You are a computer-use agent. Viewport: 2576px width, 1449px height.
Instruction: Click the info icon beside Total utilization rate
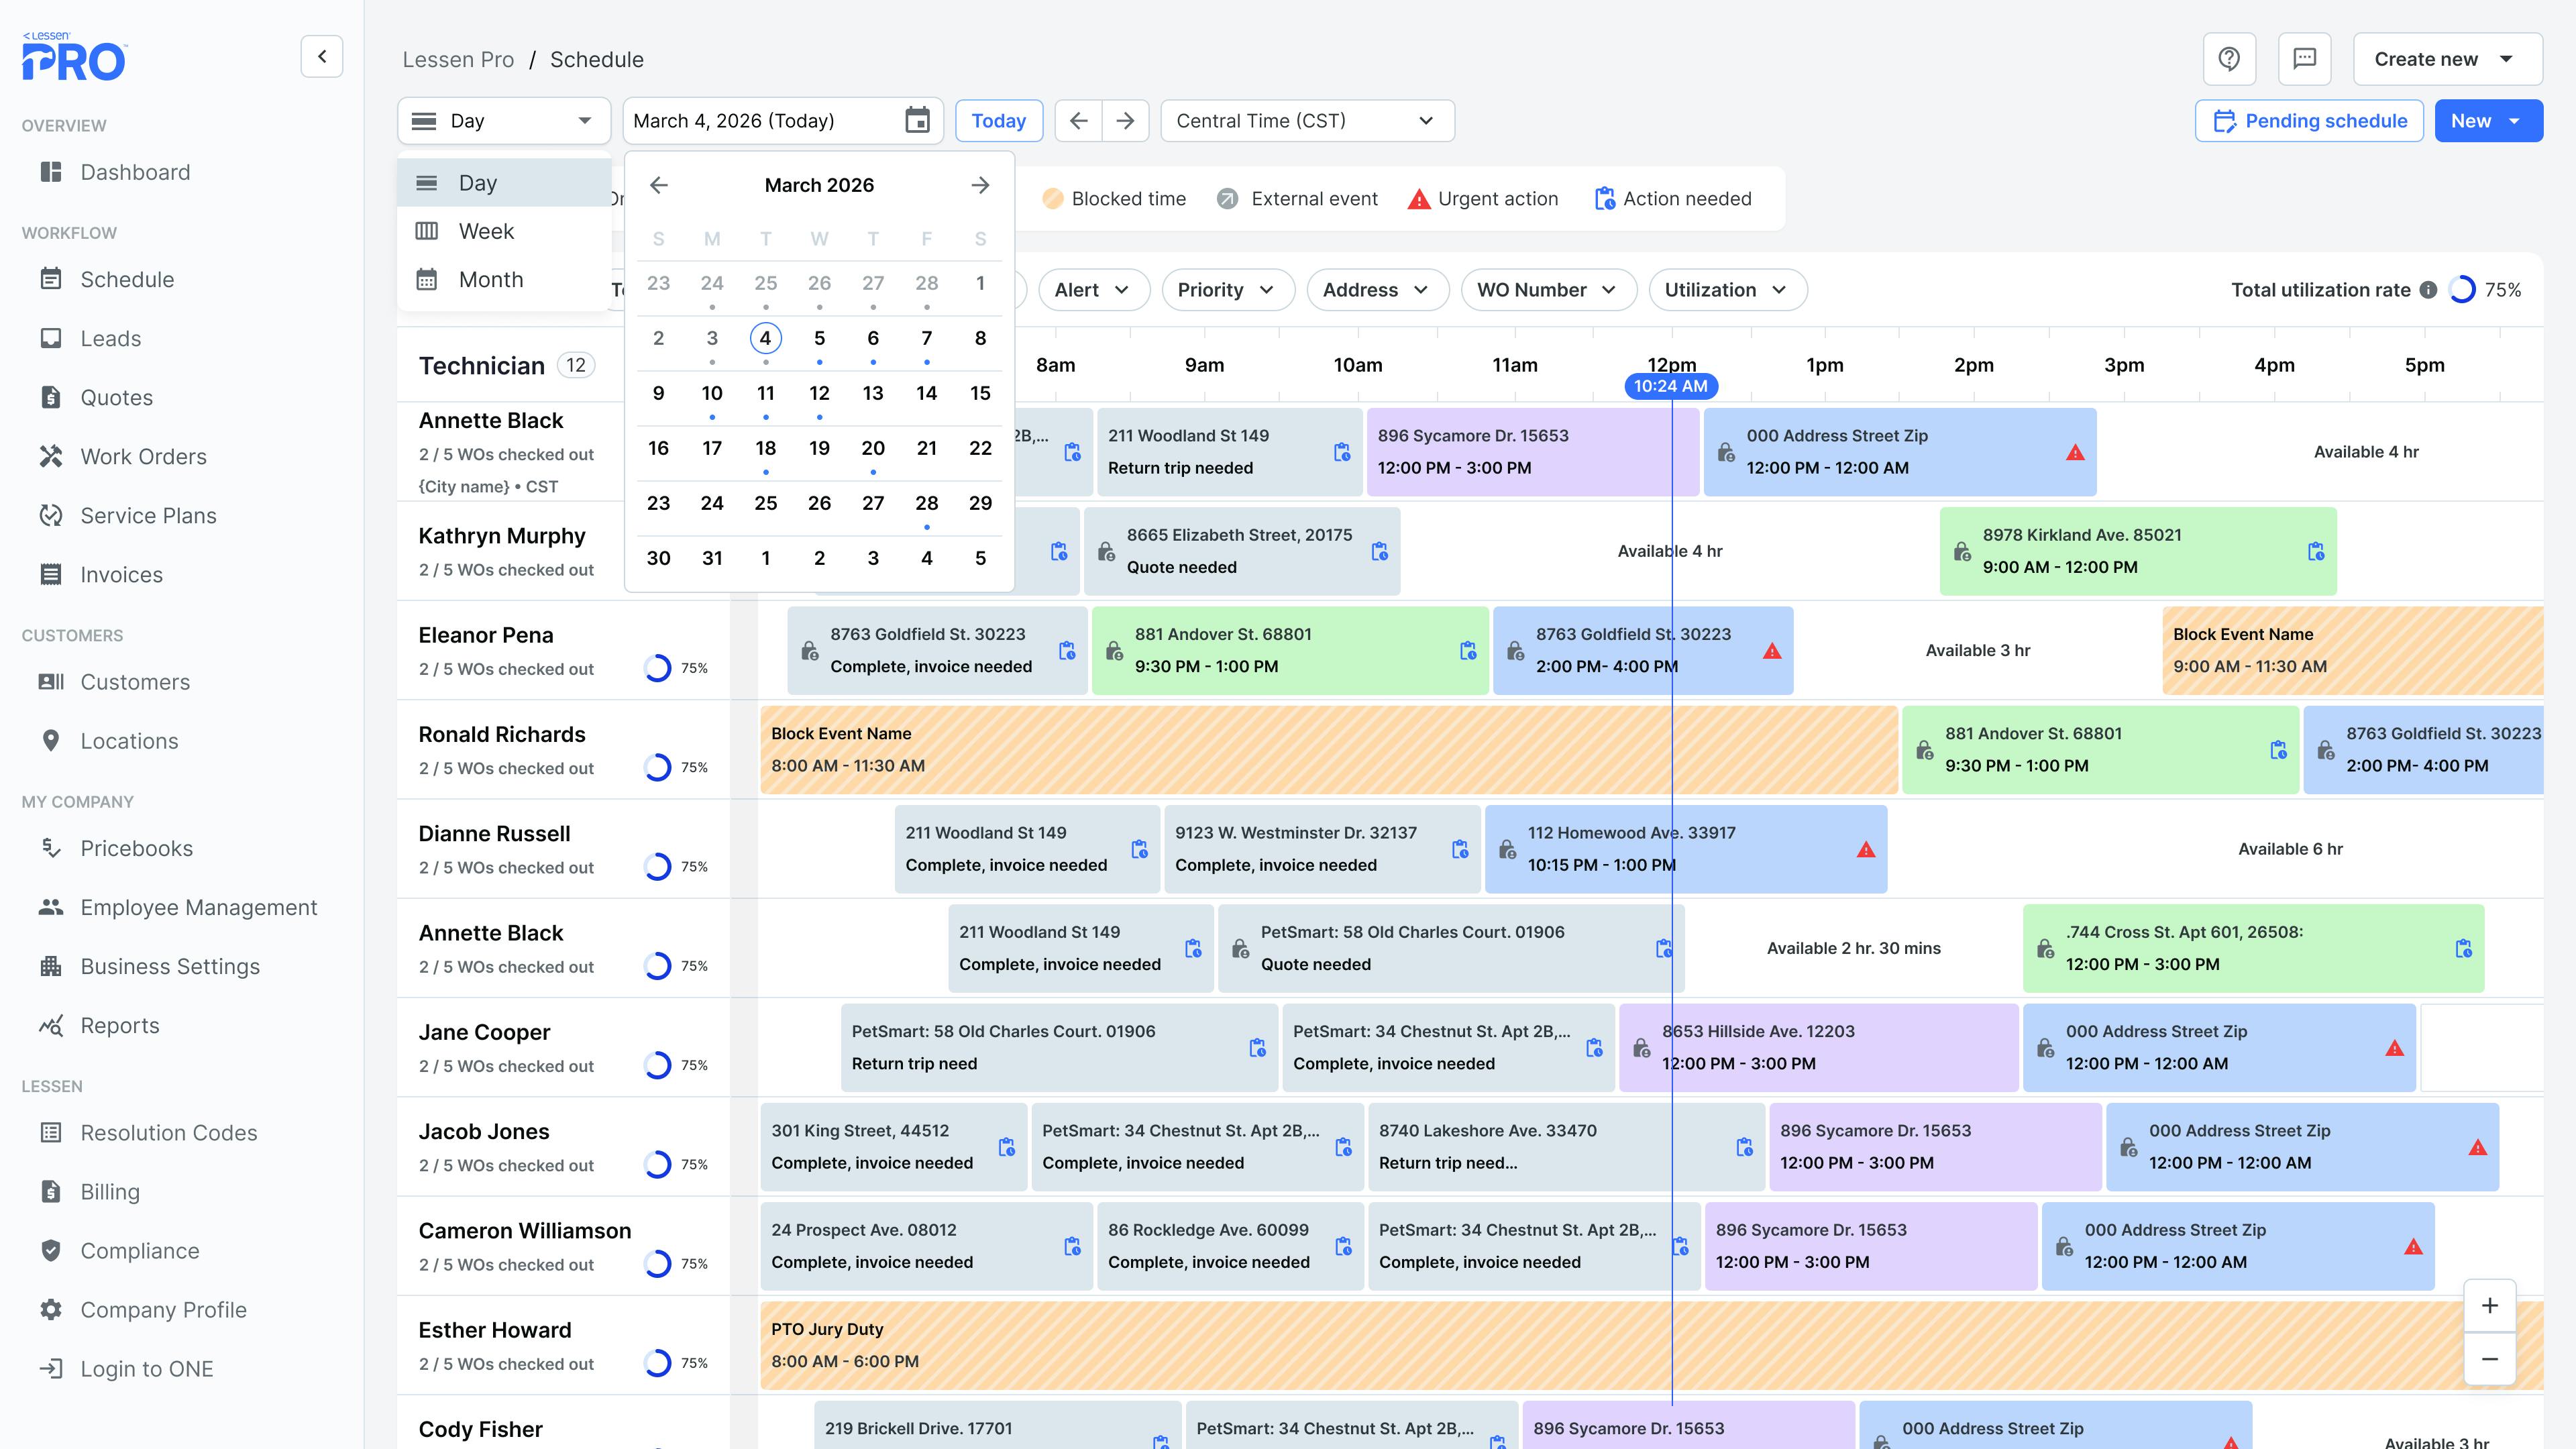2428,290
